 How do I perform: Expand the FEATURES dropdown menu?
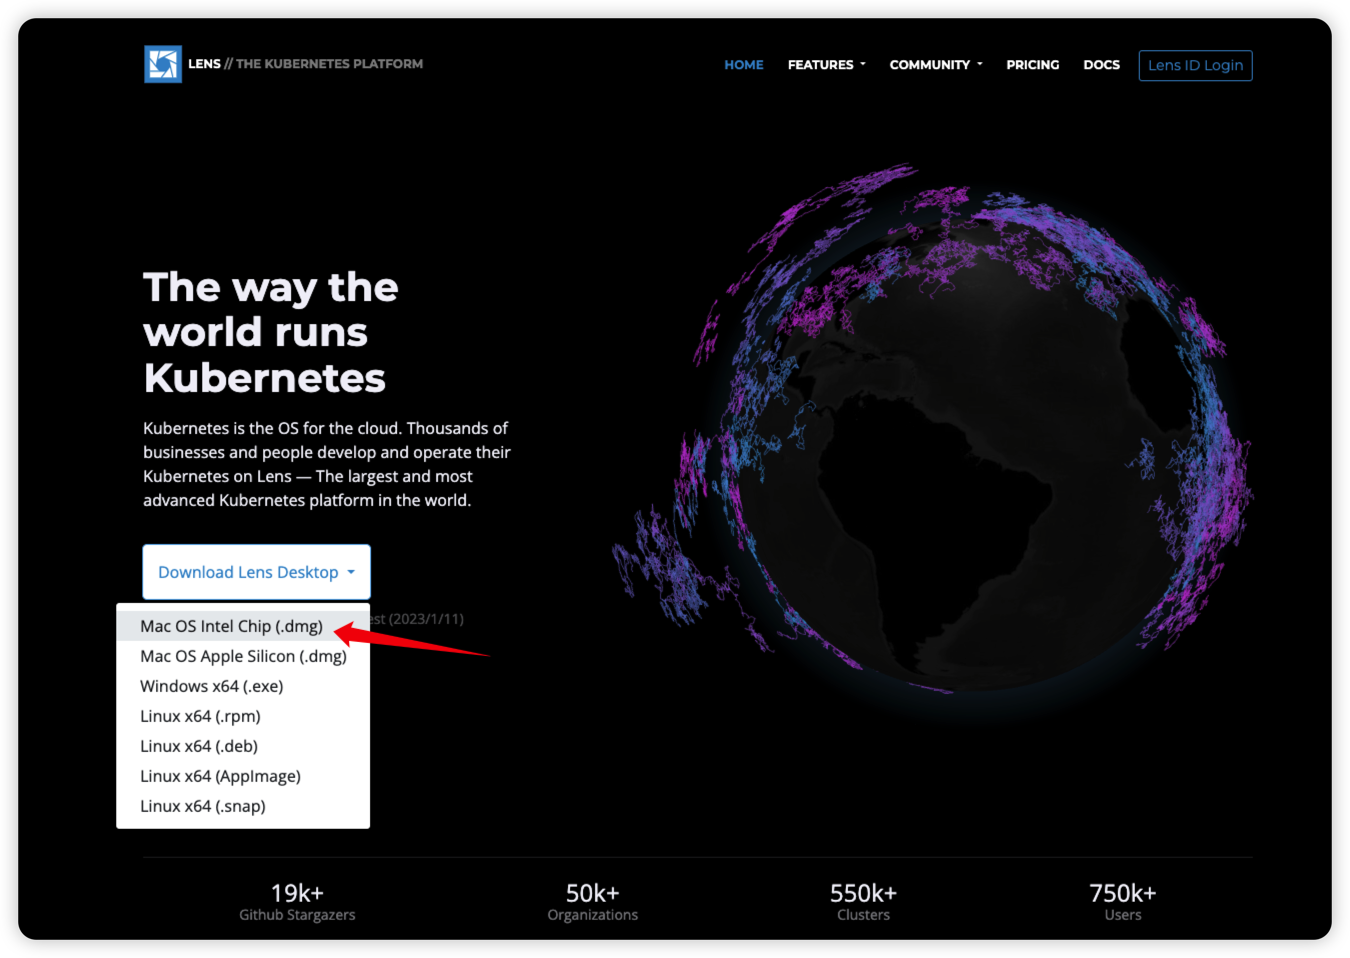[826, 65]
